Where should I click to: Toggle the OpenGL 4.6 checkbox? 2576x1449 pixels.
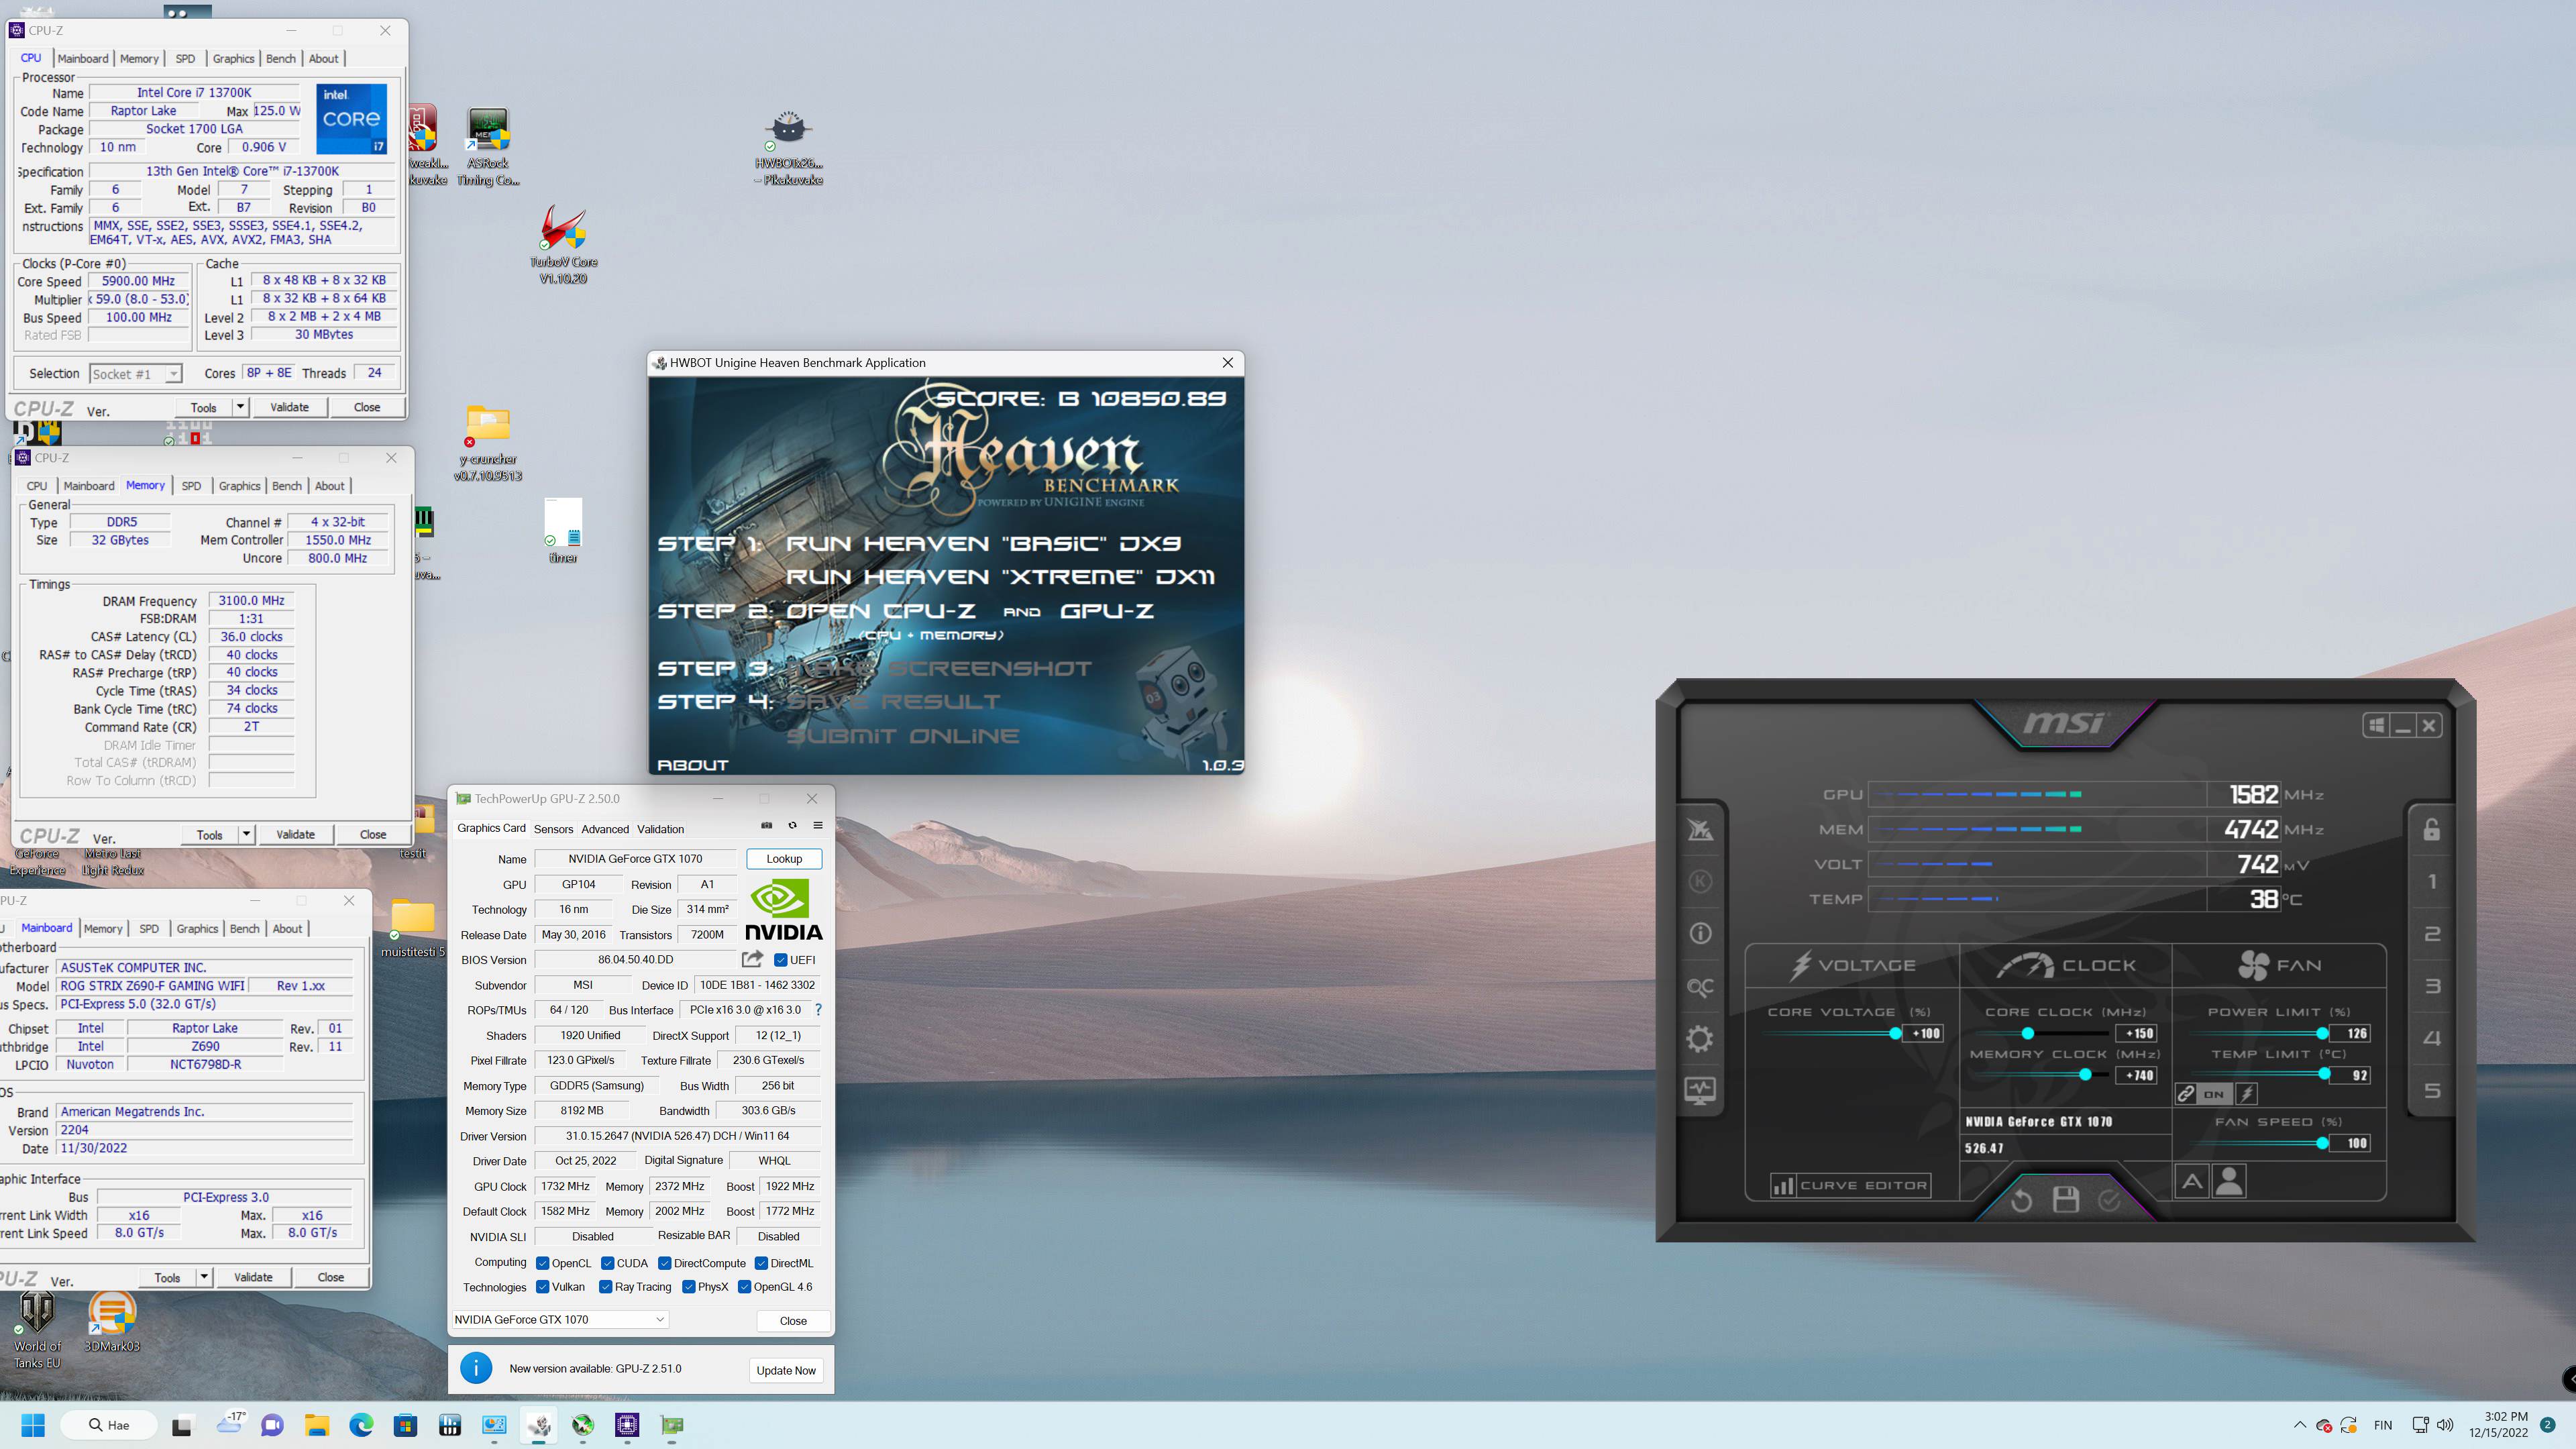point(744,1287)
